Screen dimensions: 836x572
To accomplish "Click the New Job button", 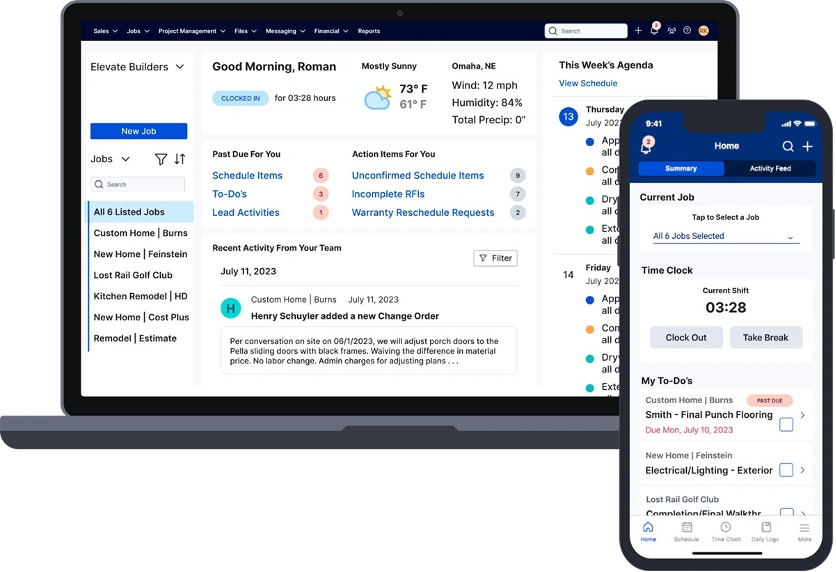I will click(138, 131).
